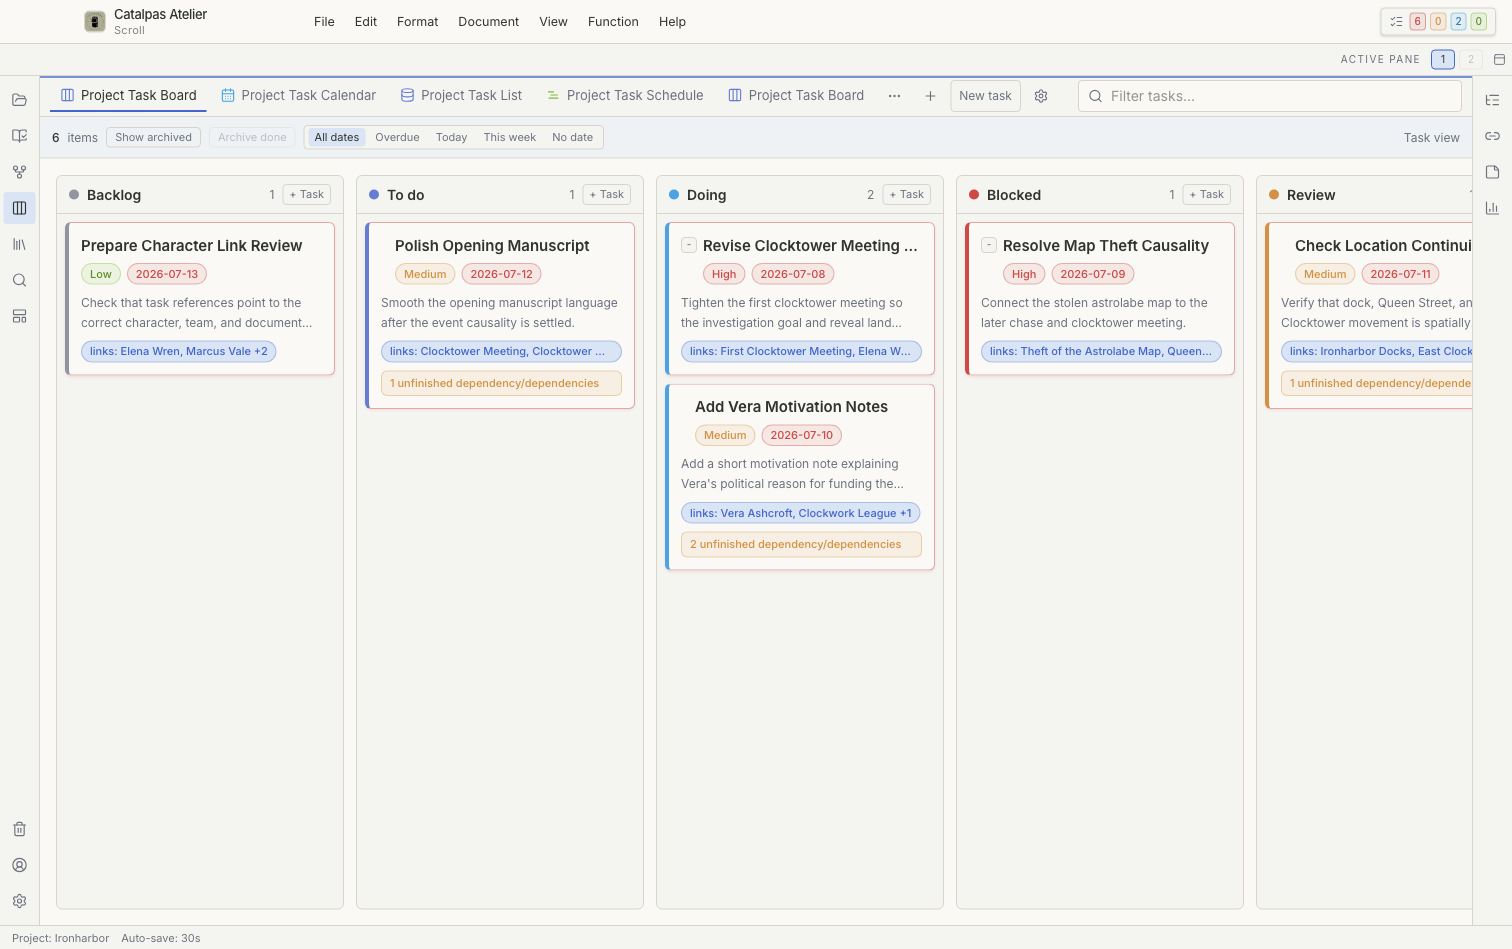
Task: Open the layout blocks sidebar icon
Action: coord(19,316)
